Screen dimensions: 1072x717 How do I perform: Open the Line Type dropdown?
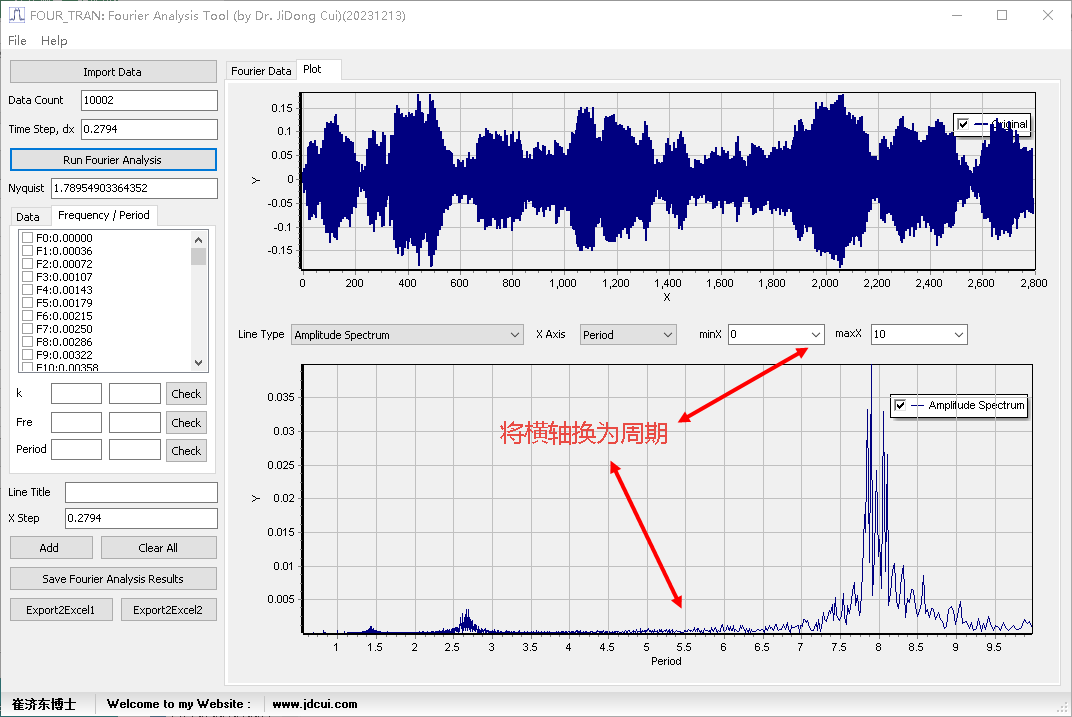click(407, 335)
